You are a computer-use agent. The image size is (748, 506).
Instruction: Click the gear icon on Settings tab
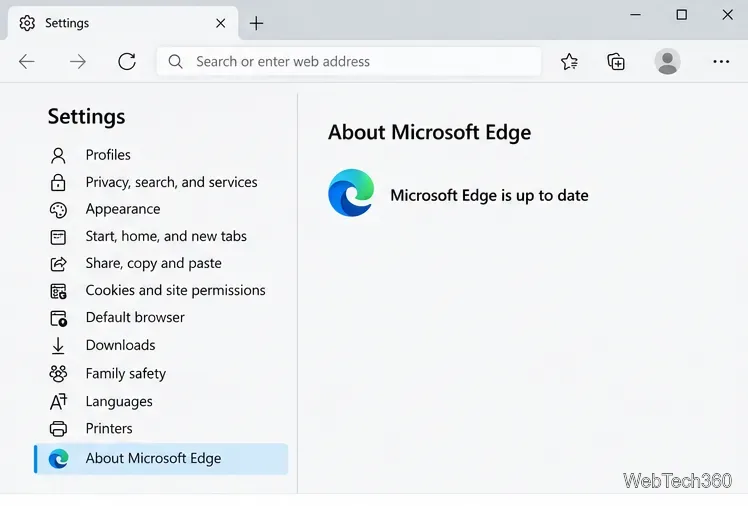click(27, 23)
